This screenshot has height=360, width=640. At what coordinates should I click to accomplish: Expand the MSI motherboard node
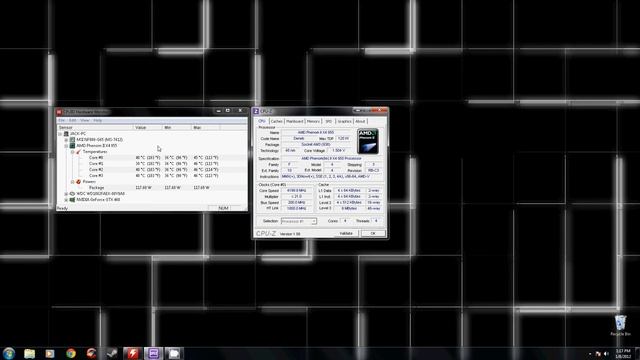66,140
